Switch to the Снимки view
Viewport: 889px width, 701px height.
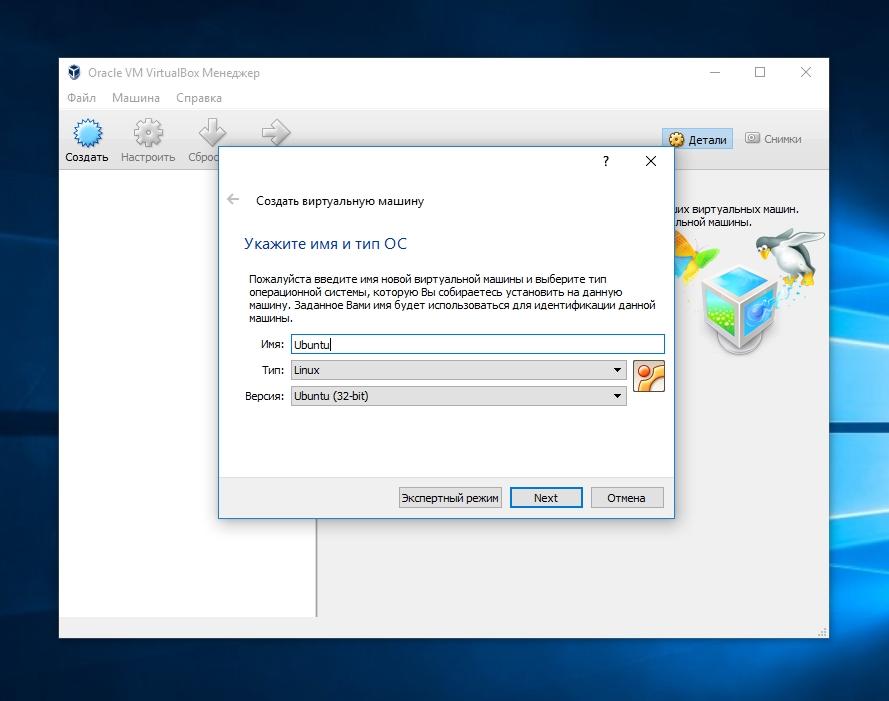[x=773, y=139]
